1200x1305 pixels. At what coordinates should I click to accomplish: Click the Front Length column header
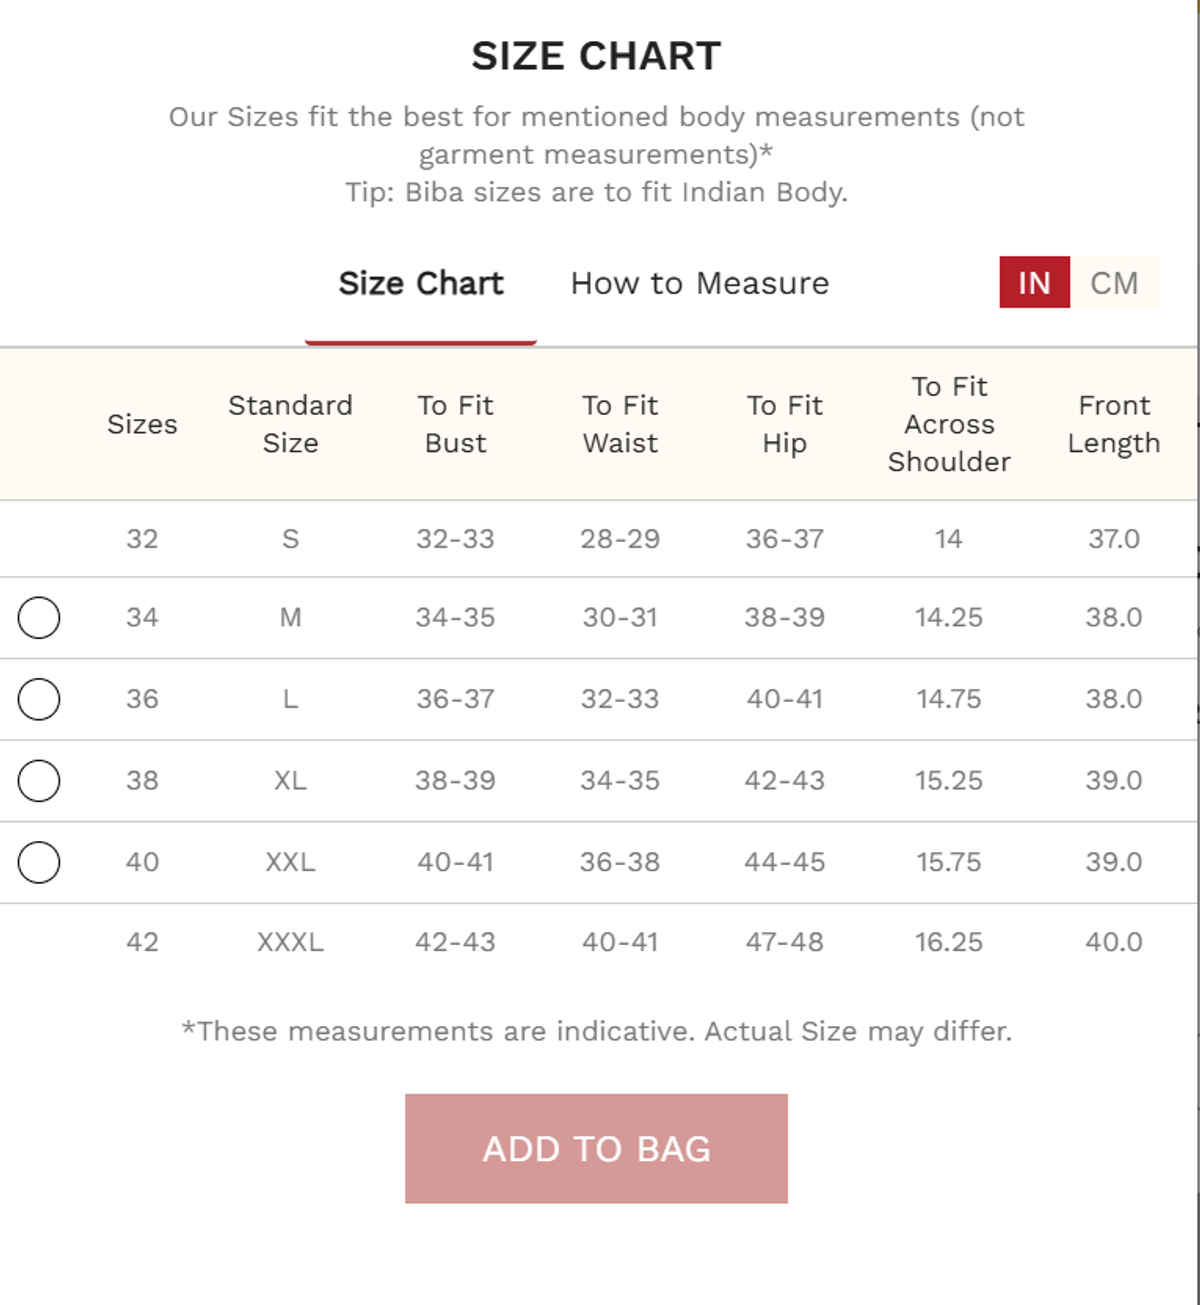click(1113, 424)
